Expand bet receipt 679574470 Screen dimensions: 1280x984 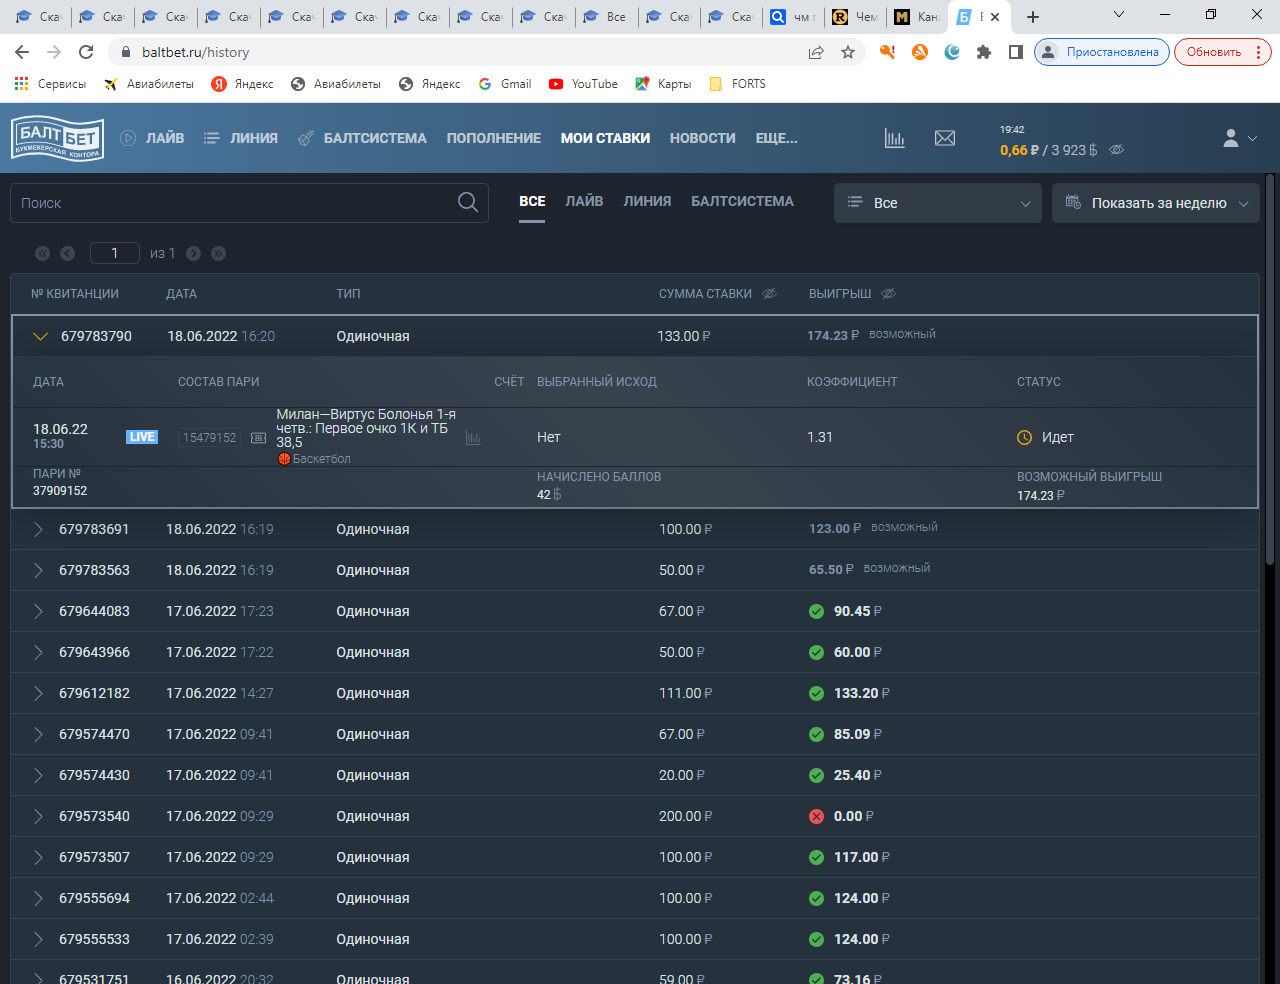click(x=38, y=734)
